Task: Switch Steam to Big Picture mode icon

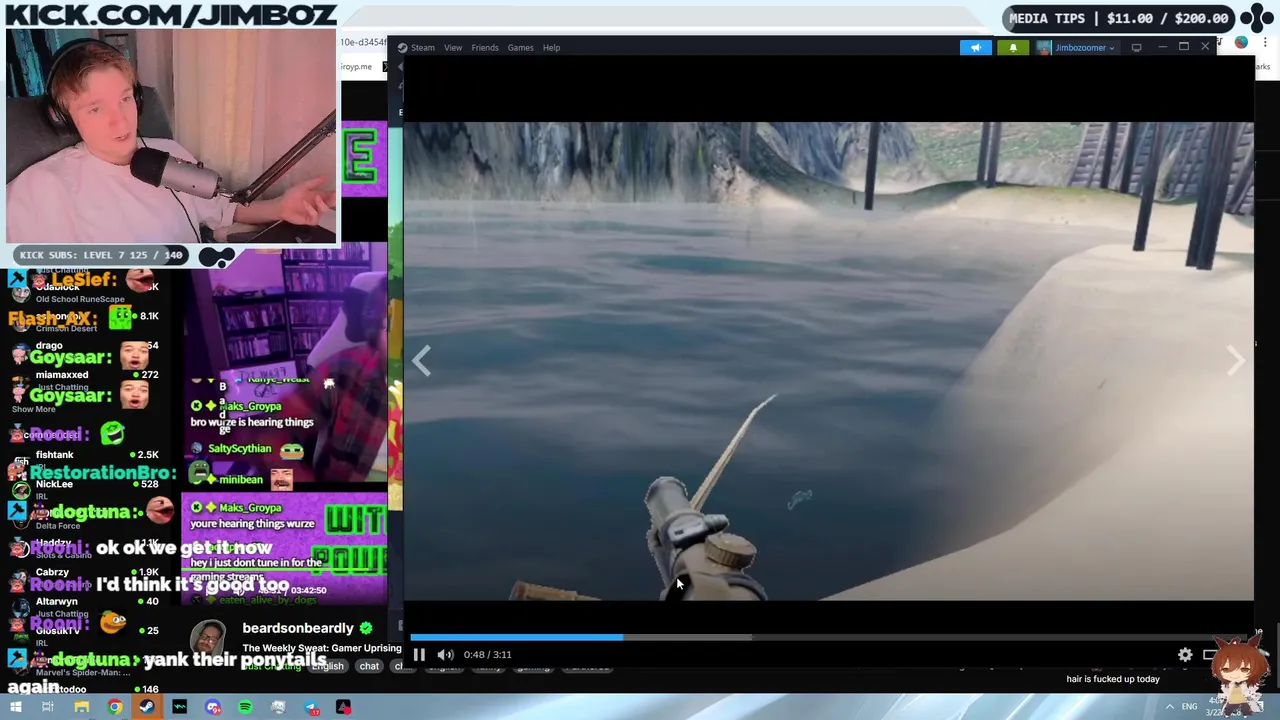Action: coord(1136,47)
